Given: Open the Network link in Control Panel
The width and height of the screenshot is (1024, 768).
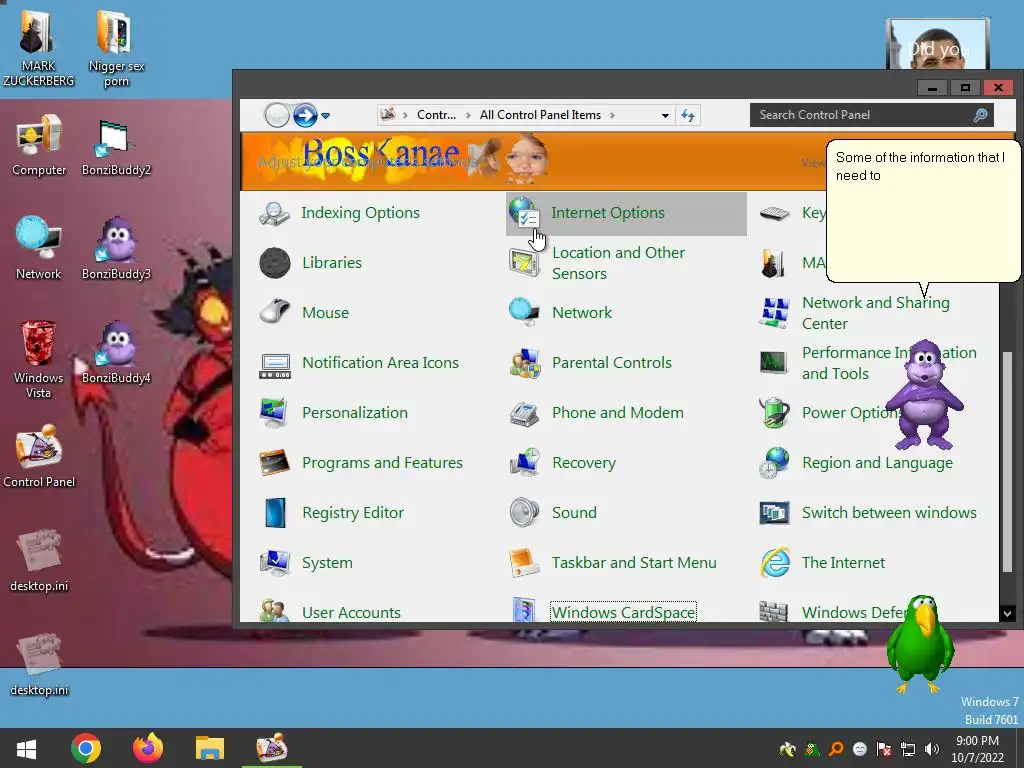Looking at the screenshot, I should pos(582,313).
